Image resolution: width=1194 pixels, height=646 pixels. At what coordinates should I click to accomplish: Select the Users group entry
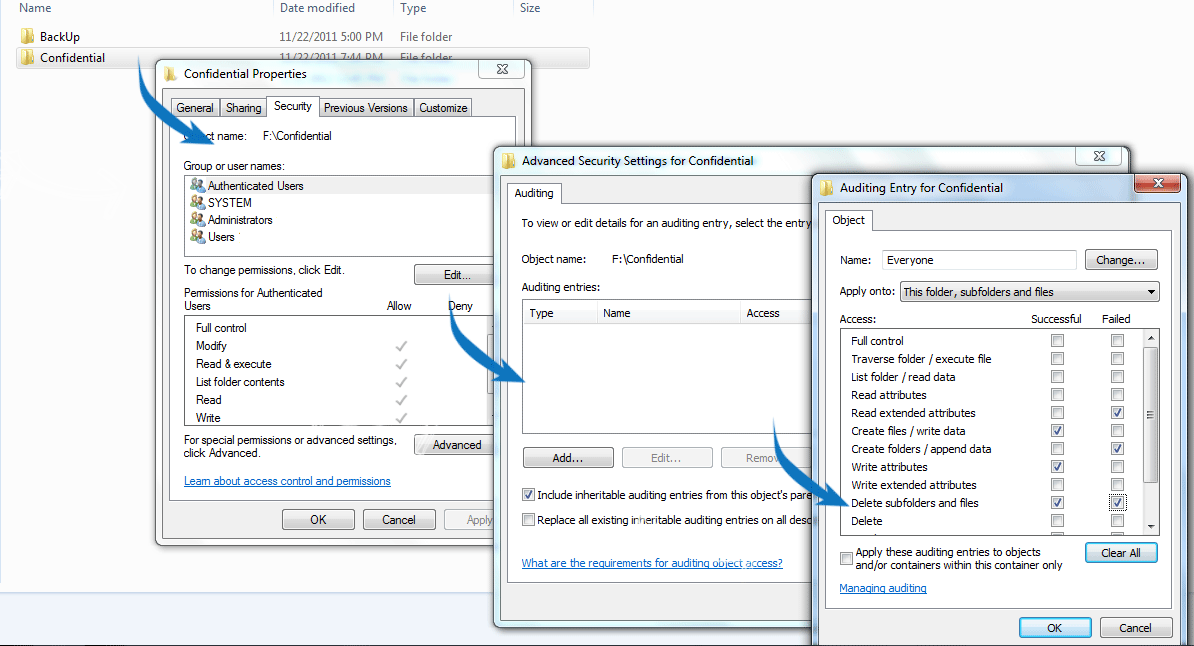223,236
